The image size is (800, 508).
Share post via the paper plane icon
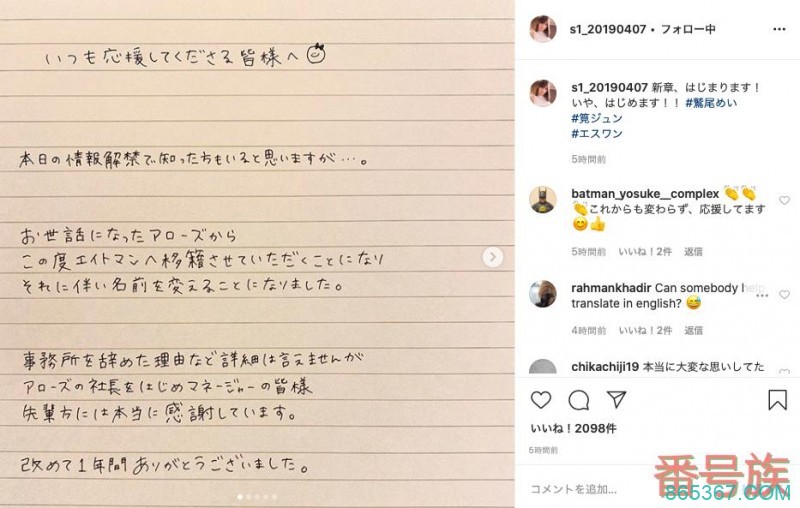616,399
